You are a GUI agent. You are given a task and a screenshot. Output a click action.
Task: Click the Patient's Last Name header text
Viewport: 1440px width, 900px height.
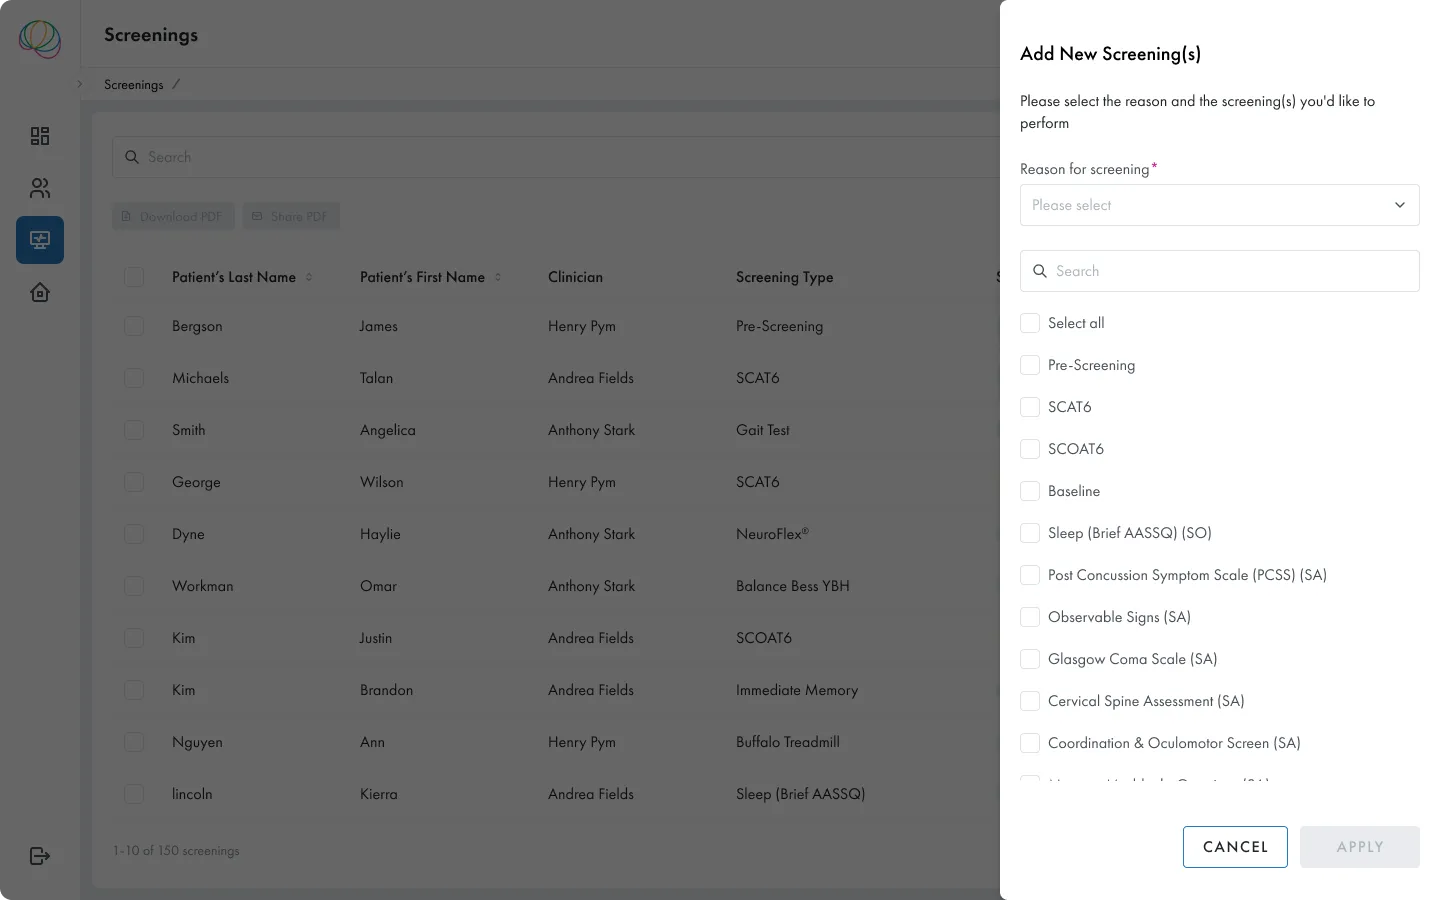click(x=234, y=277)
